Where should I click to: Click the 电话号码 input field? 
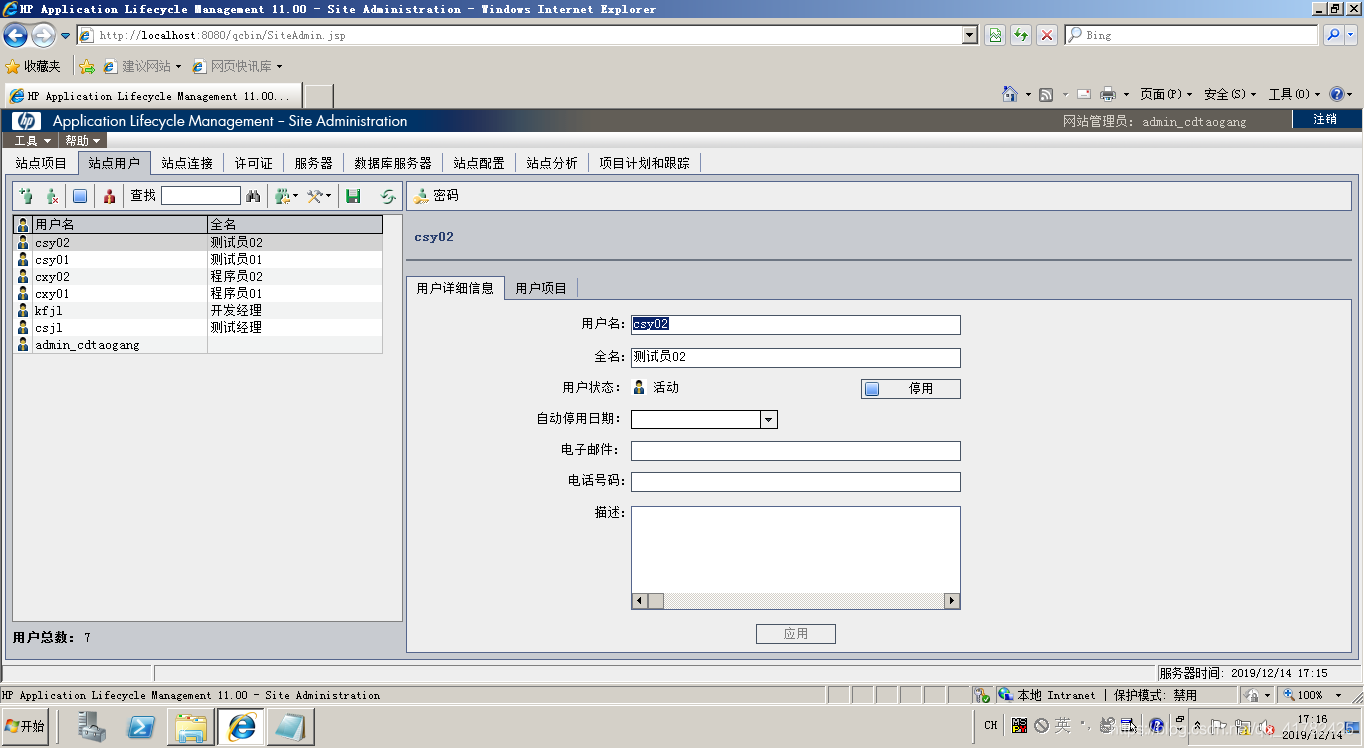pyautogui.click(x=796, y=482)
